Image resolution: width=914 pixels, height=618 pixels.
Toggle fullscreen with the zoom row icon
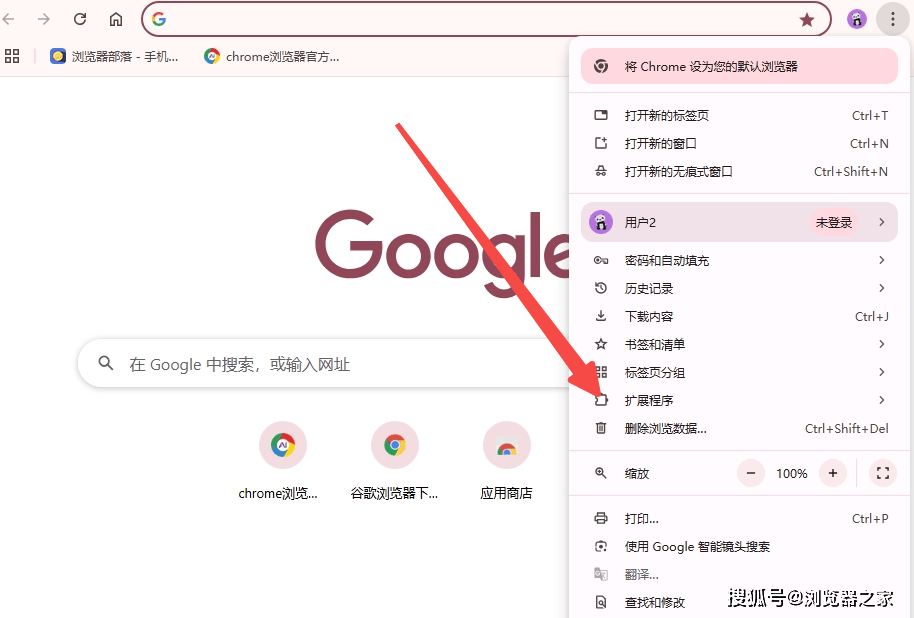(883, 473)
